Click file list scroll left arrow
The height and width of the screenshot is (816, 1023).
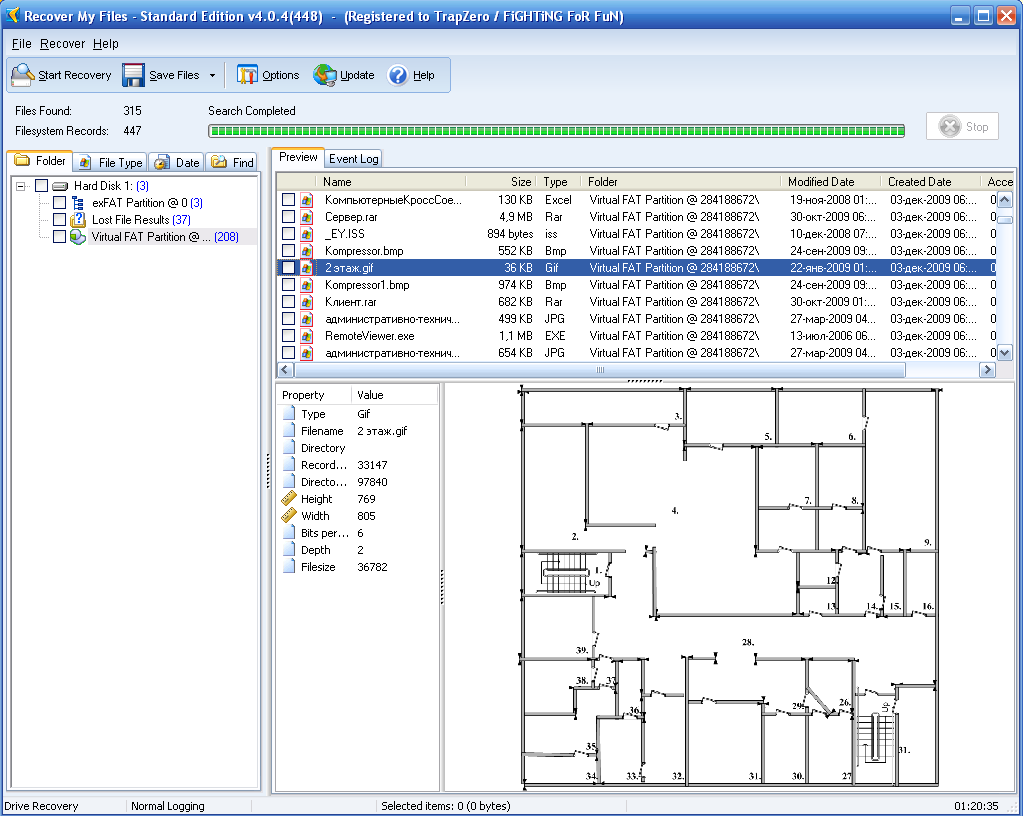[x=285, y=370]
